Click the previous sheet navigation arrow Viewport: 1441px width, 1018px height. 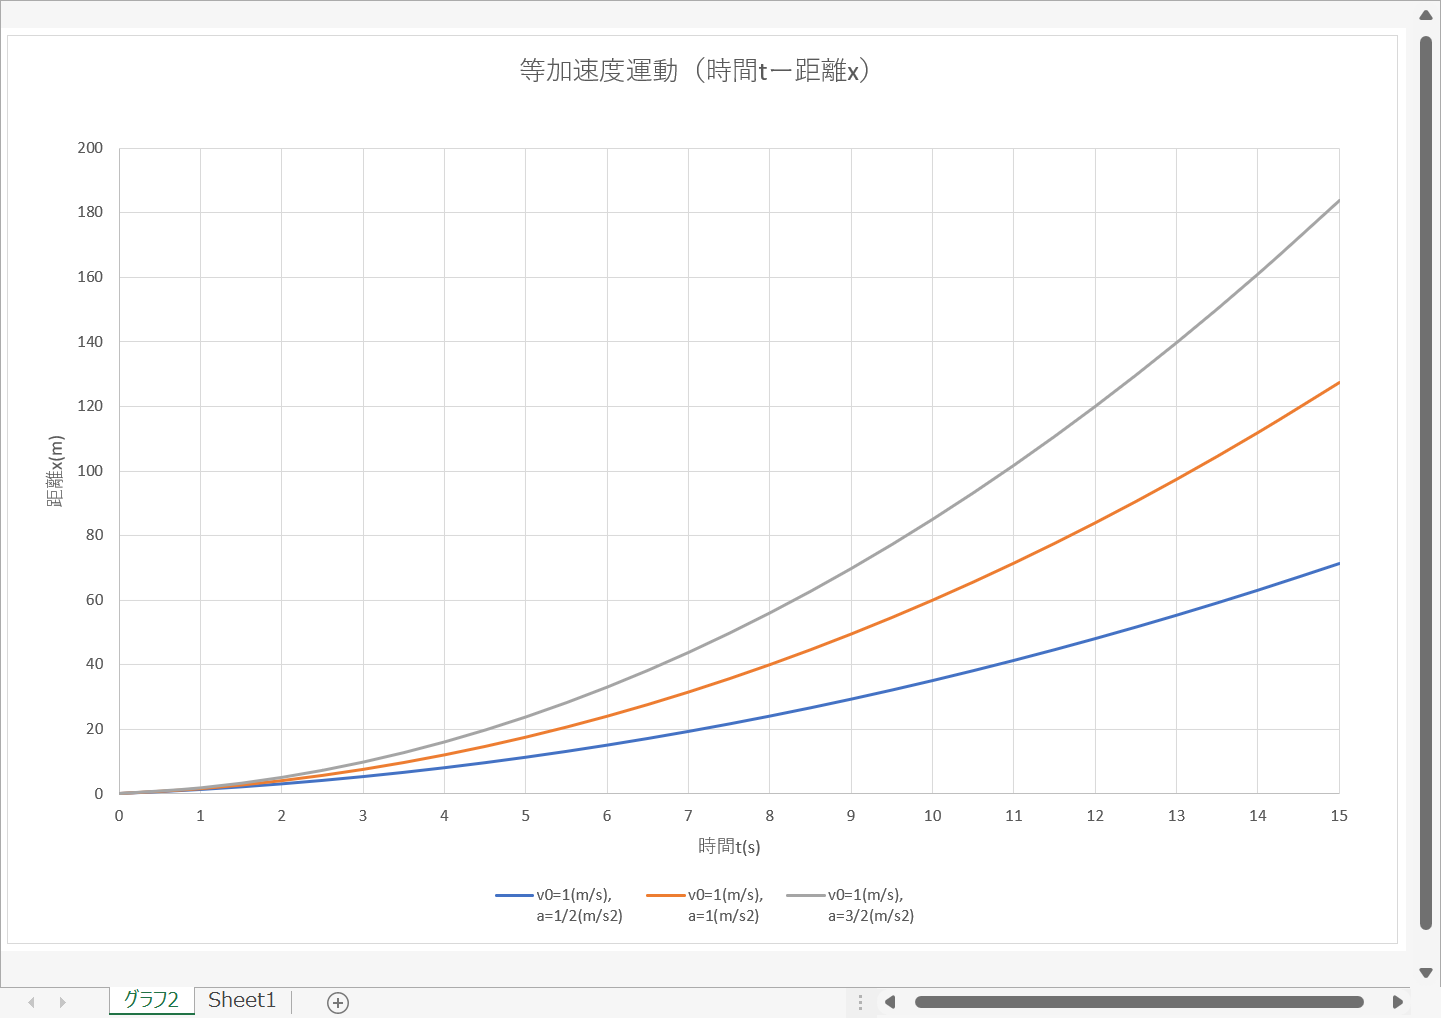32,1002
